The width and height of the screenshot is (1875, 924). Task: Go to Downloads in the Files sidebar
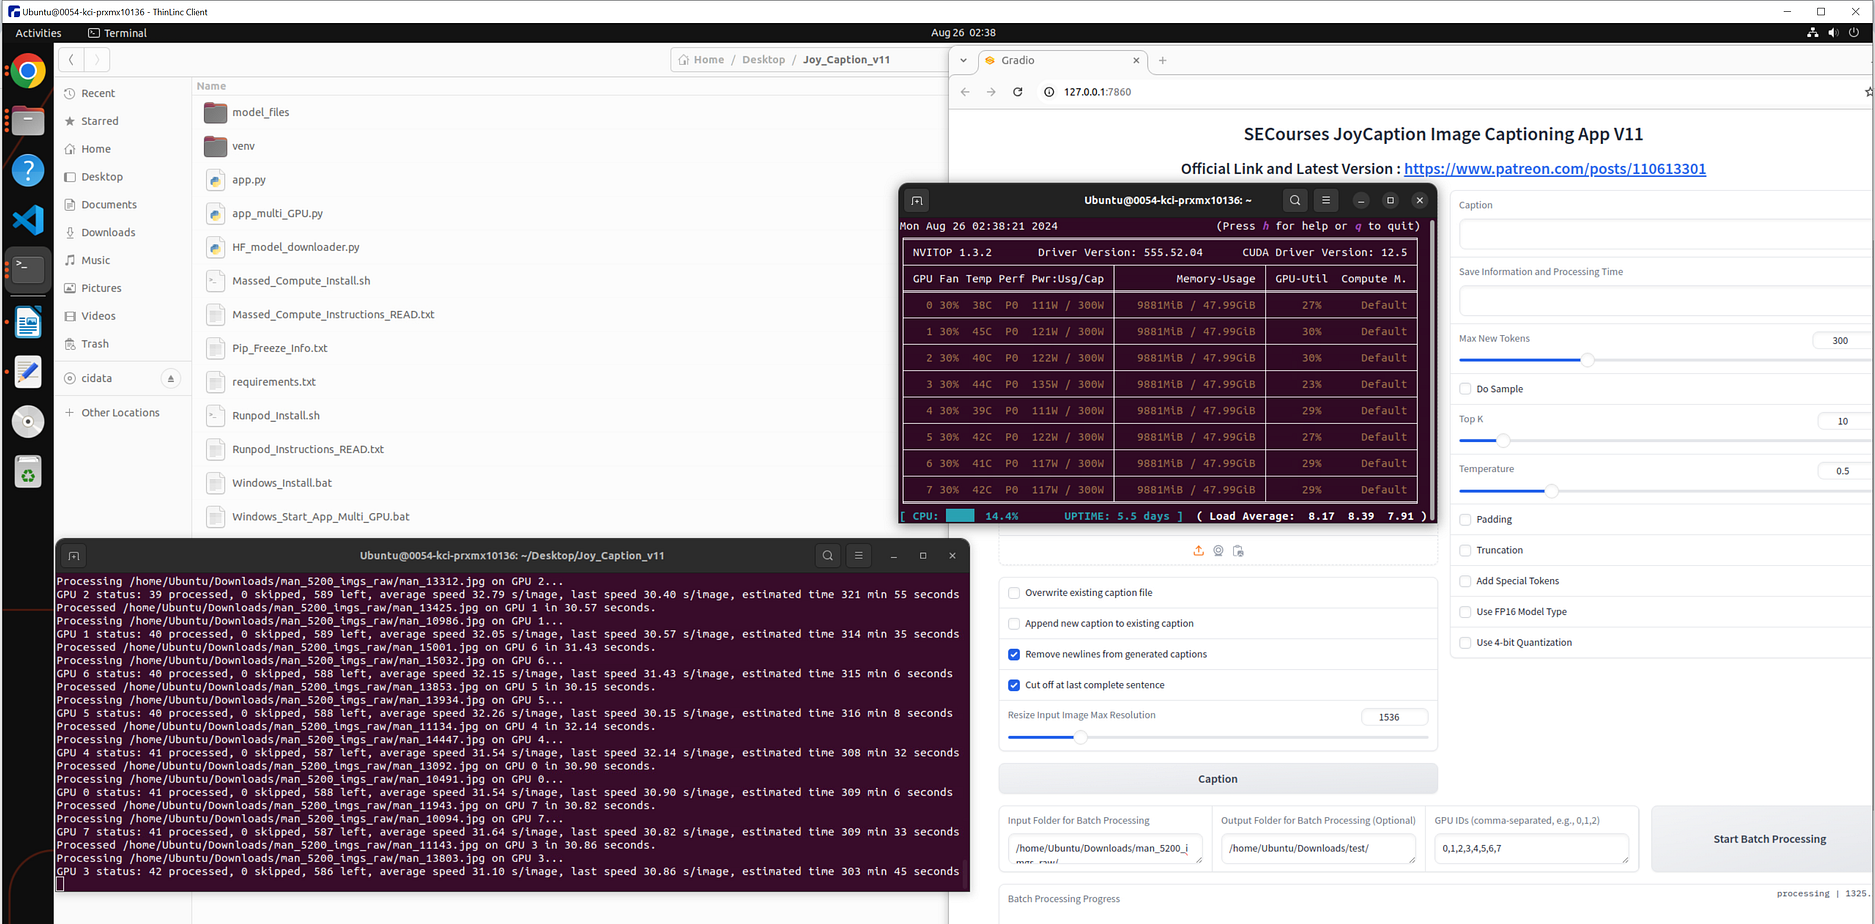click(x=108, y=233)
